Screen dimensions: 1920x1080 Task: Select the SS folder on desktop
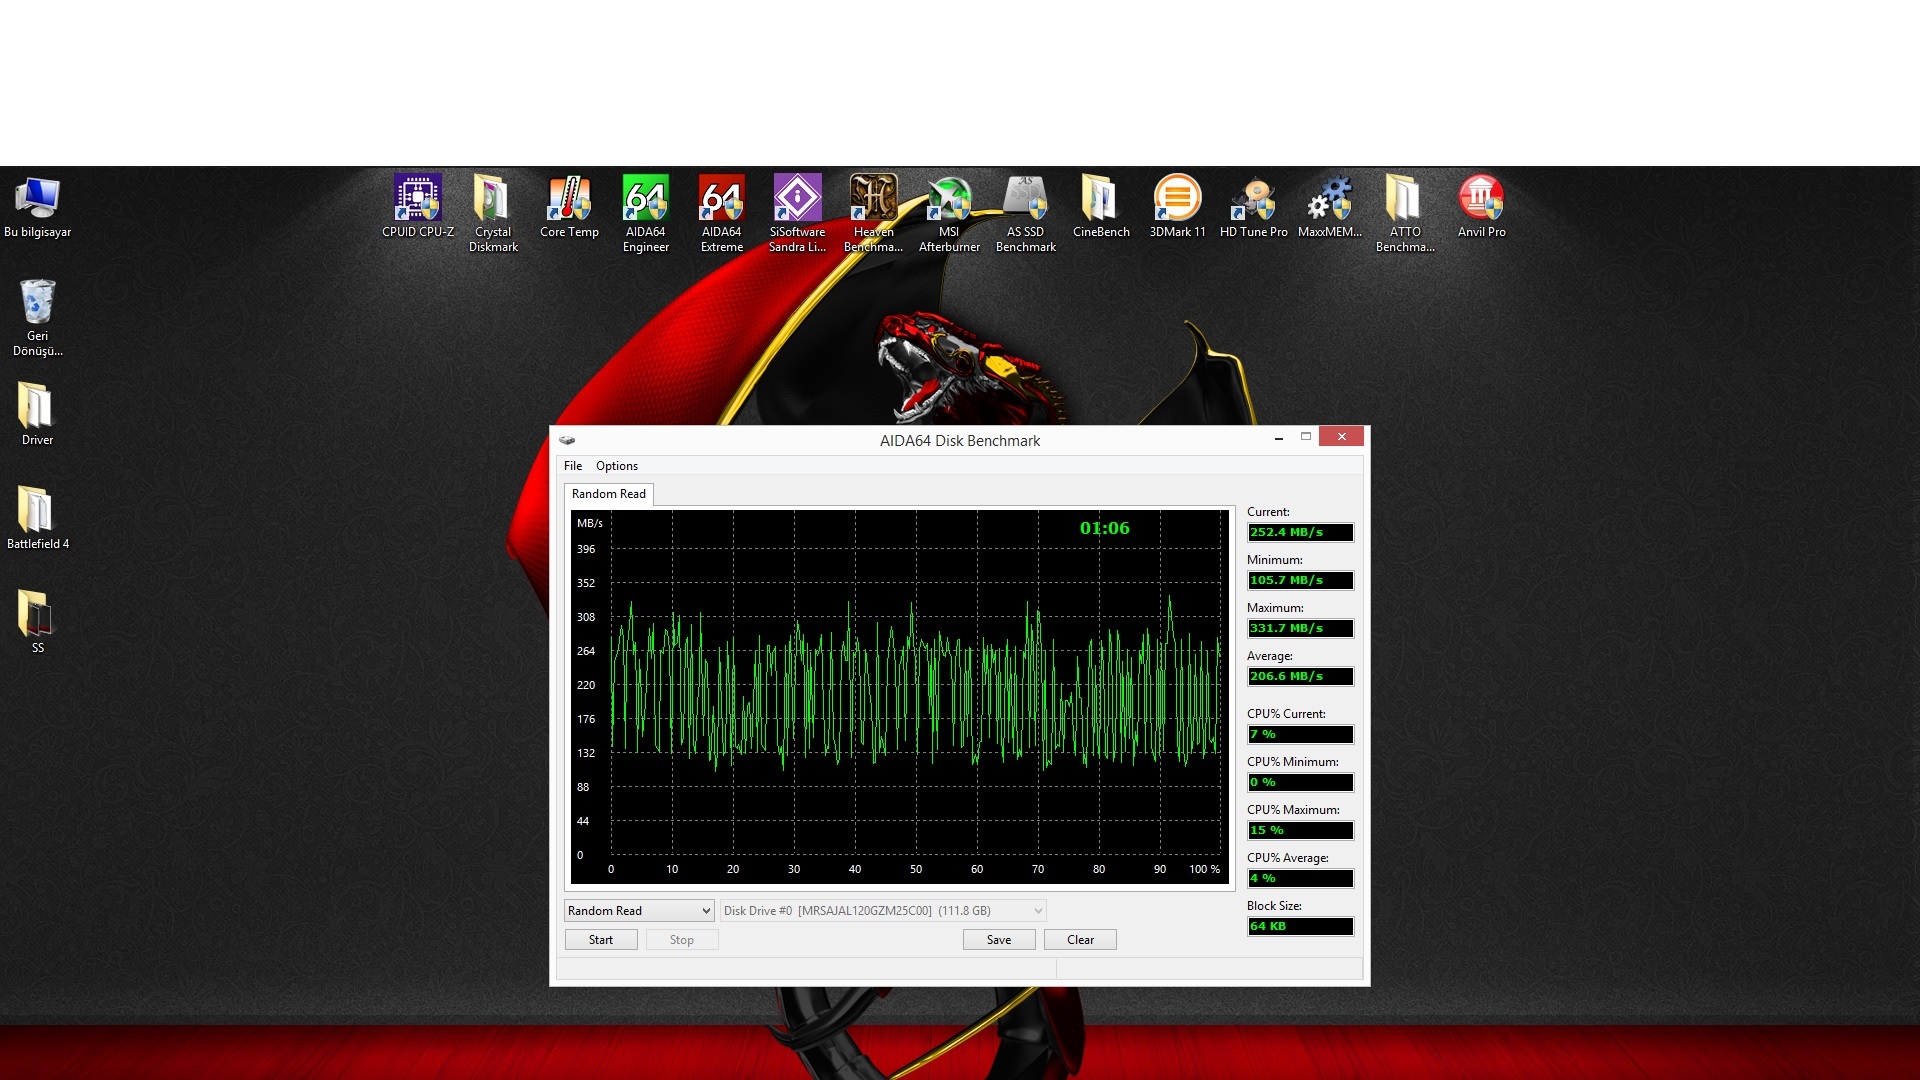38,622
